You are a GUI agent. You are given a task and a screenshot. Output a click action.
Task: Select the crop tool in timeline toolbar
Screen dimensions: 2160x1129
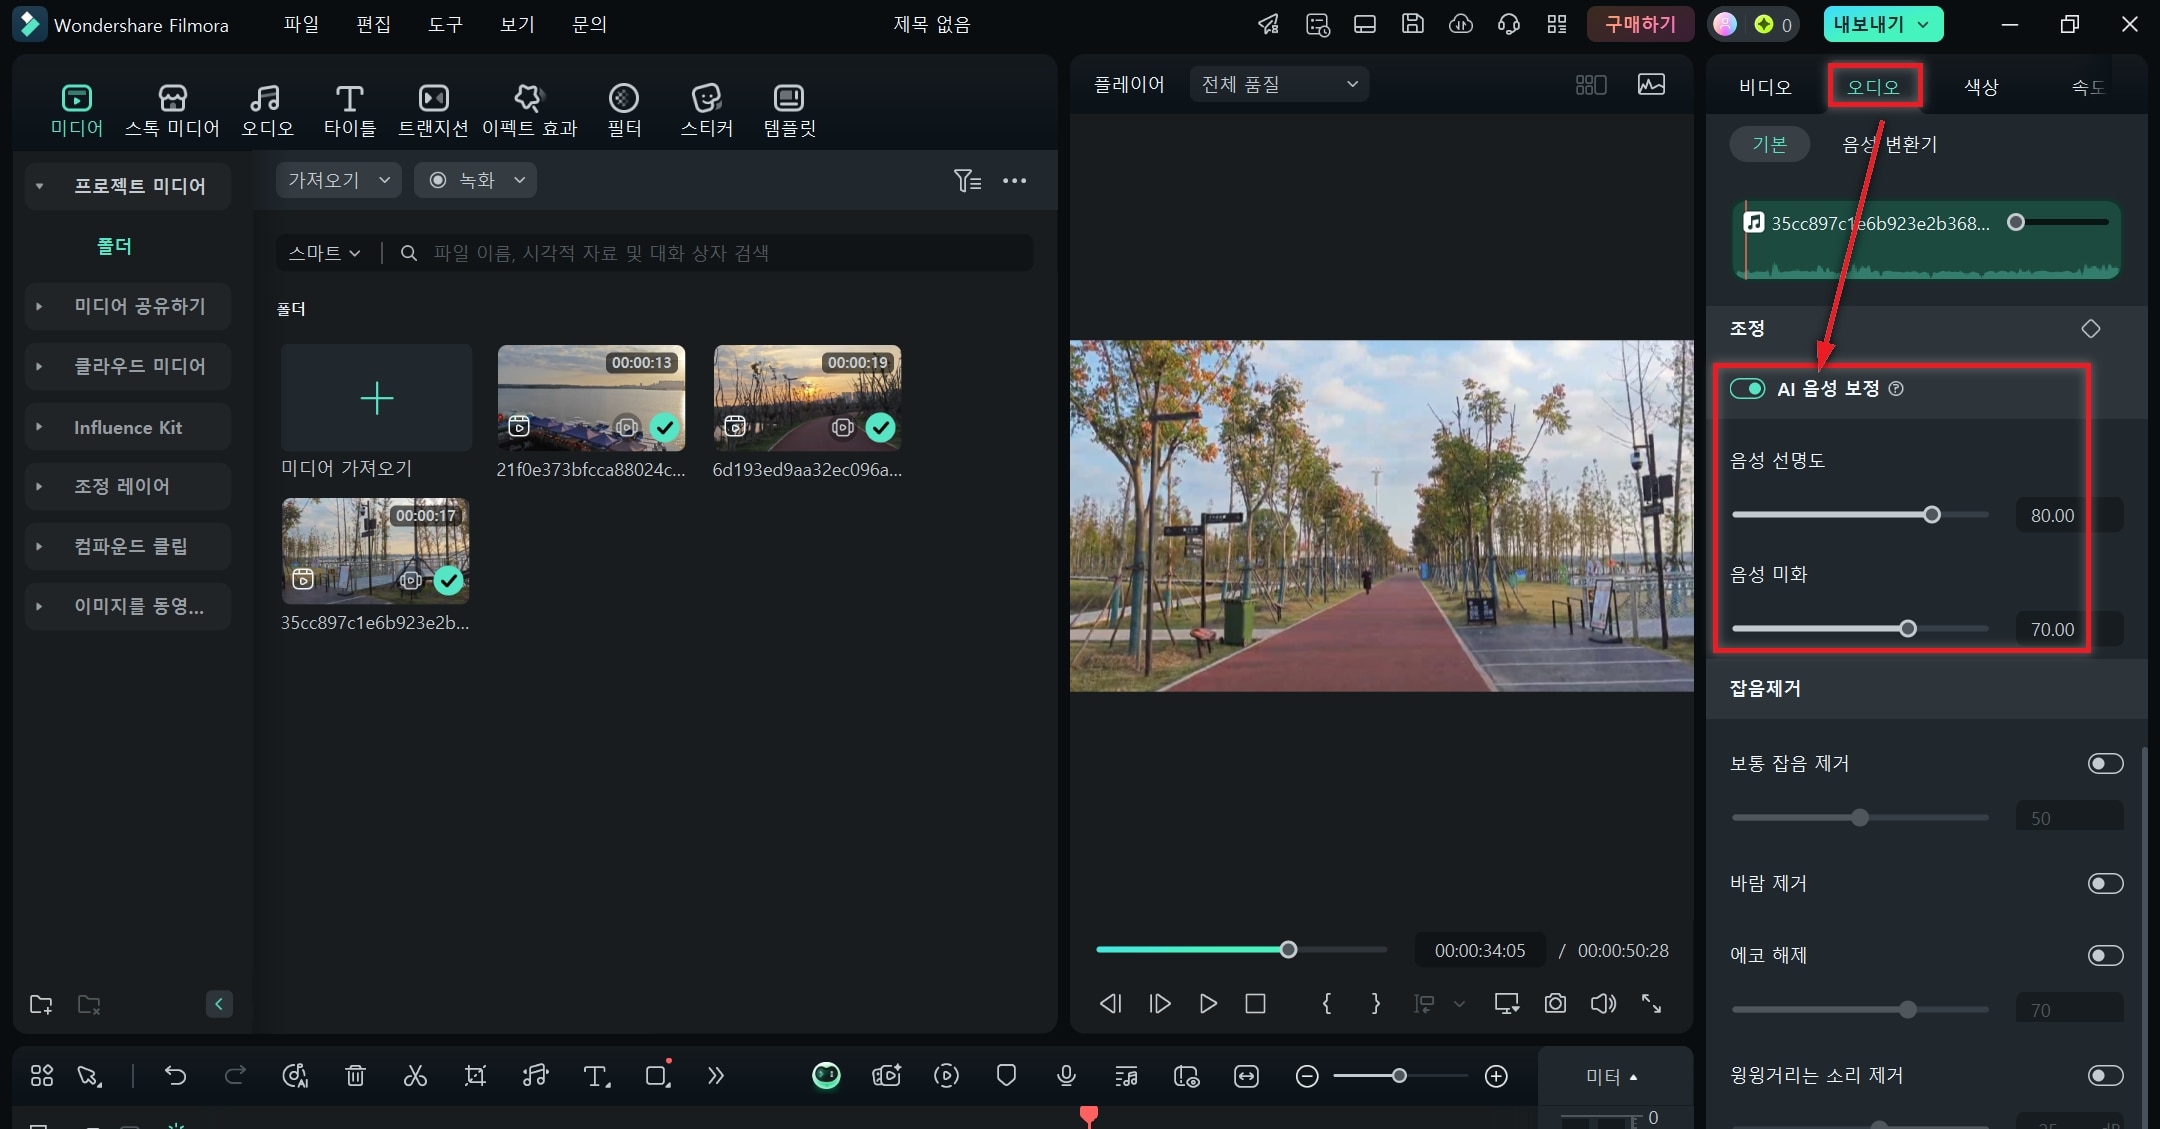pos(475,1076)
